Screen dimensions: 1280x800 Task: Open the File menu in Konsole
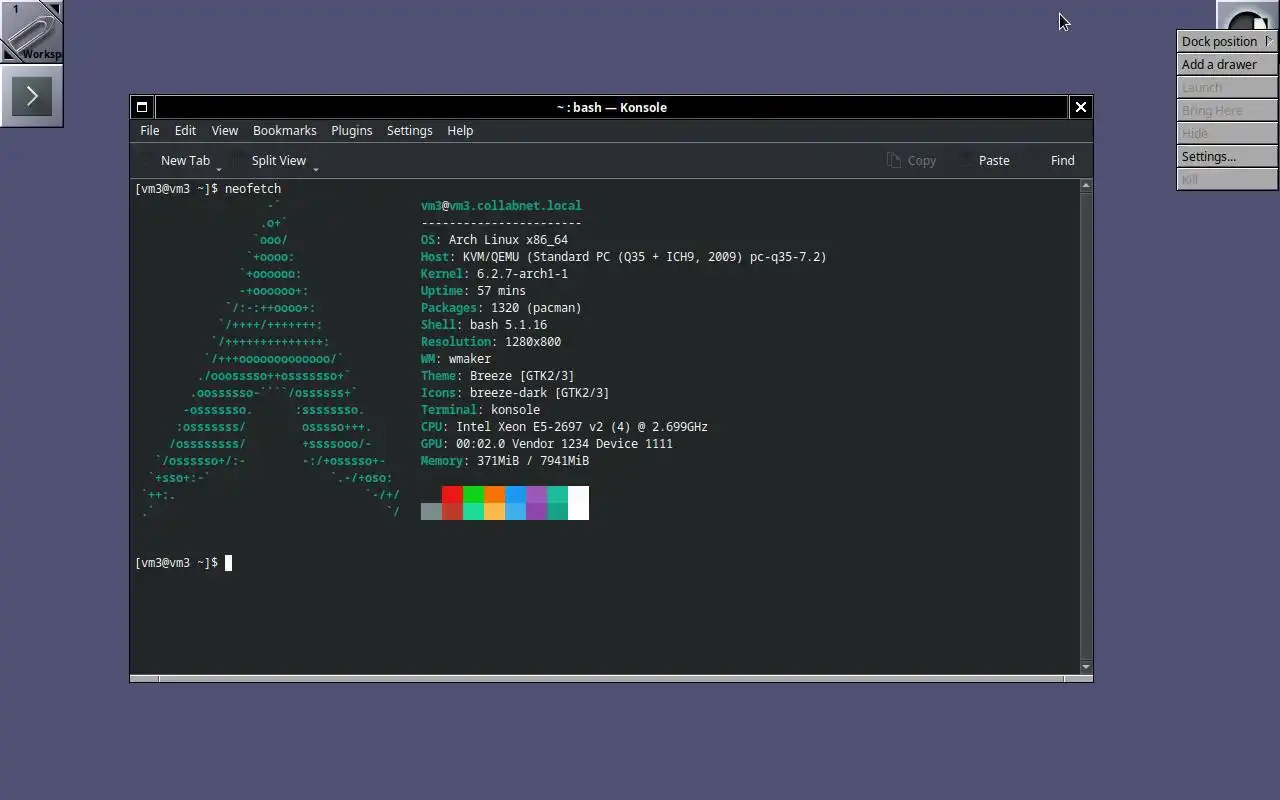tap(149, 131)
